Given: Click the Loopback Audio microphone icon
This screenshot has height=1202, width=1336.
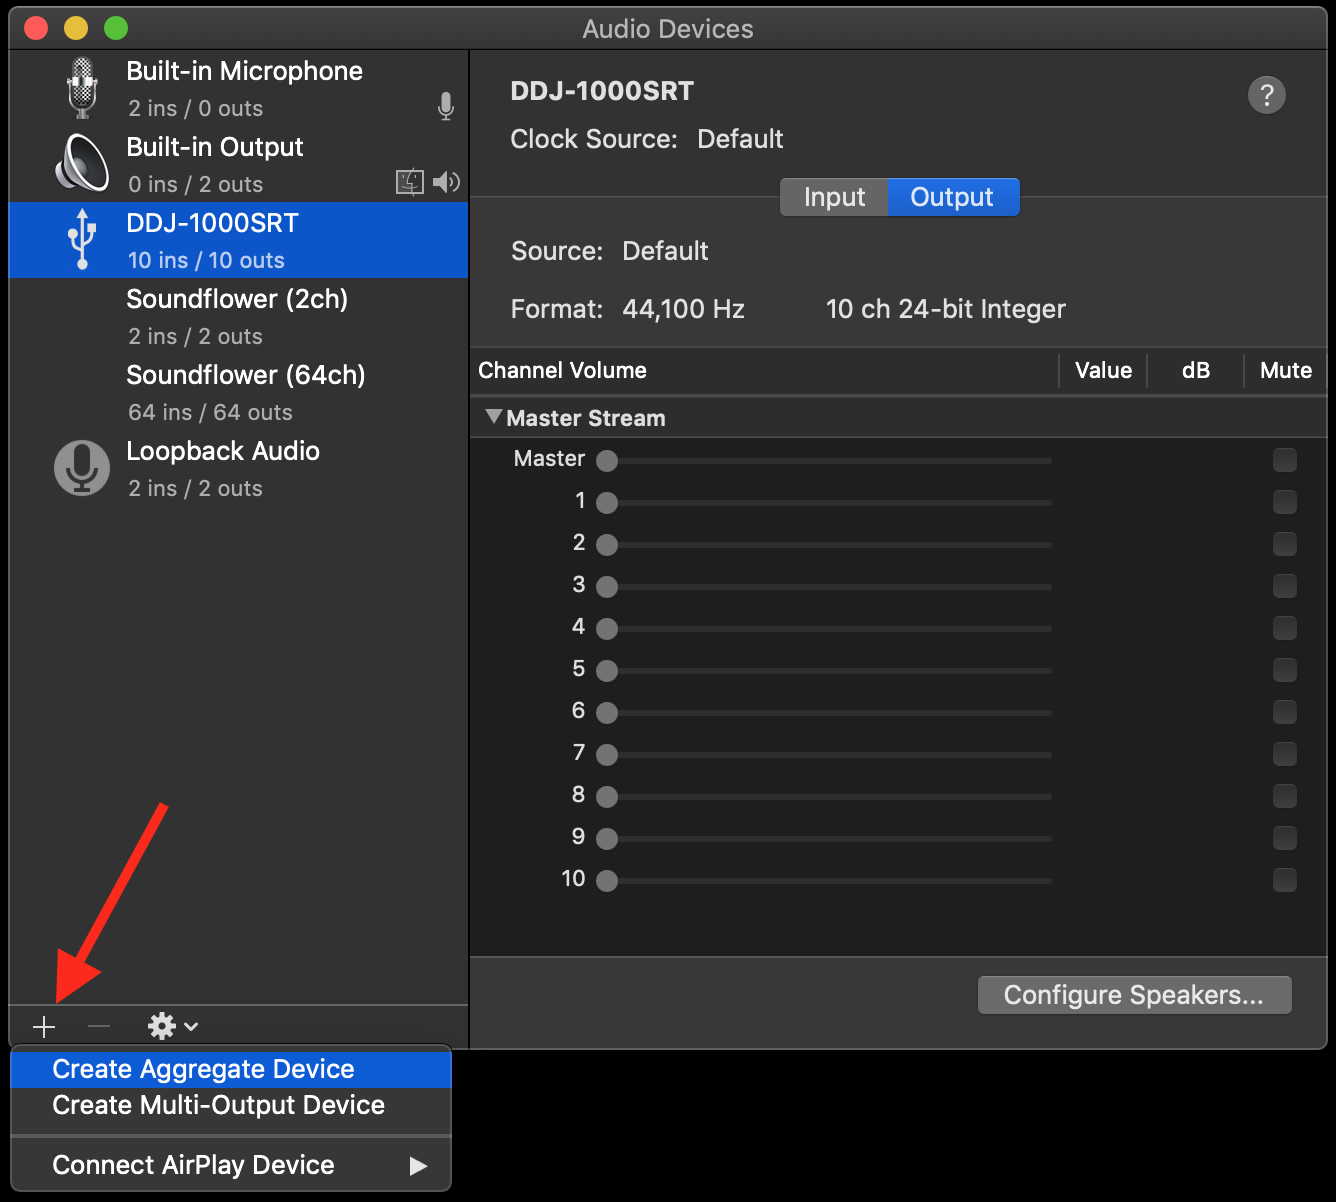Looking at the screenshot, I should (82, 468).
